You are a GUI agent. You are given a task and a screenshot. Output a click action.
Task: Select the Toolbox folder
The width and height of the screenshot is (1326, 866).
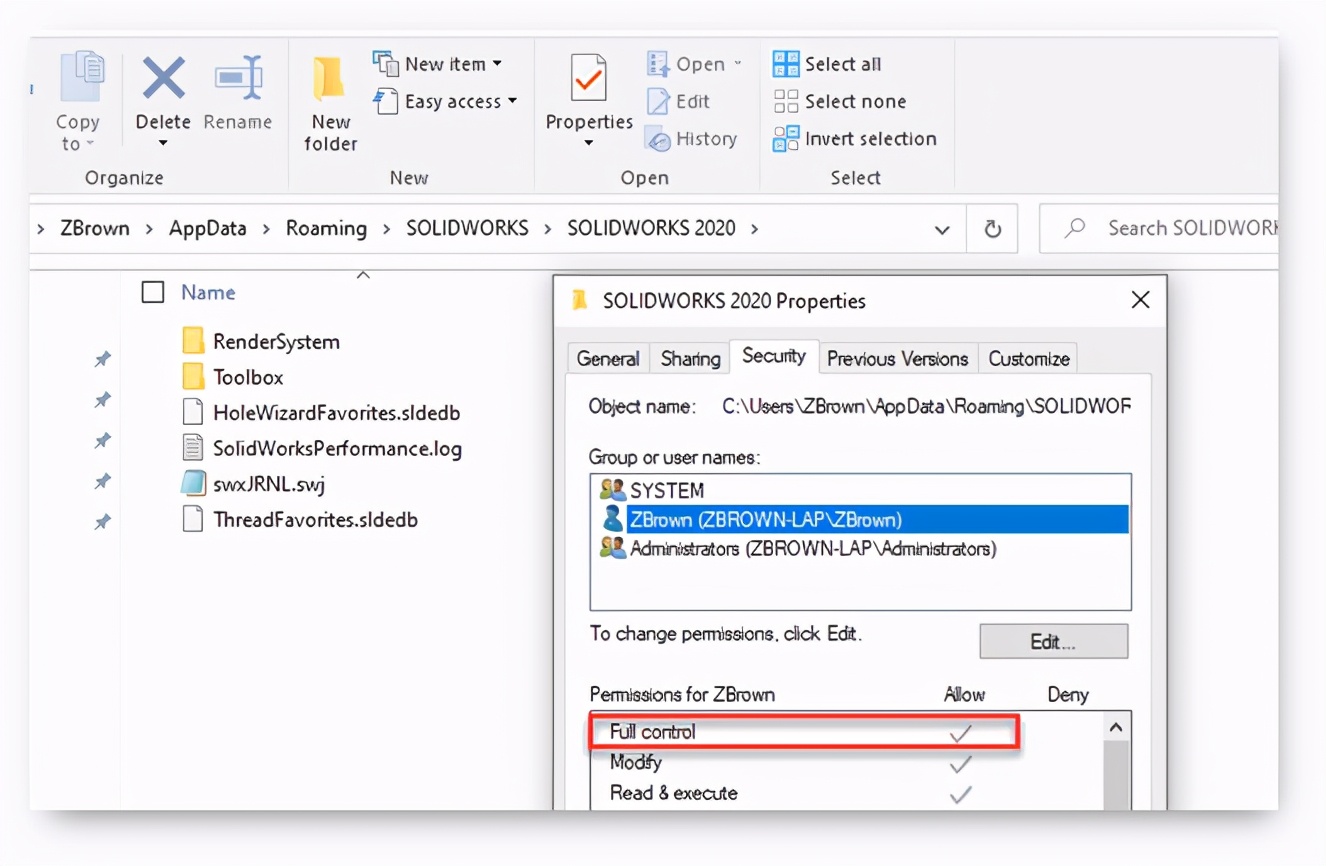248,377
